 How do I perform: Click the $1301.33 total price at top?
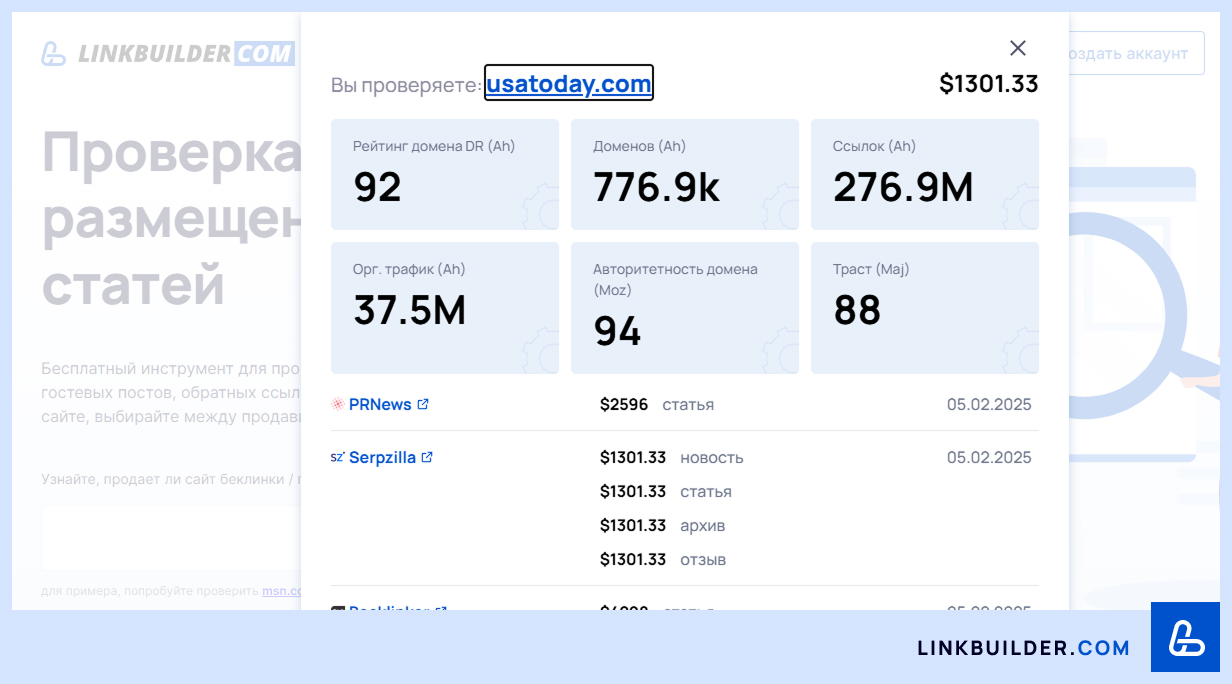click(x=989, y=84)
